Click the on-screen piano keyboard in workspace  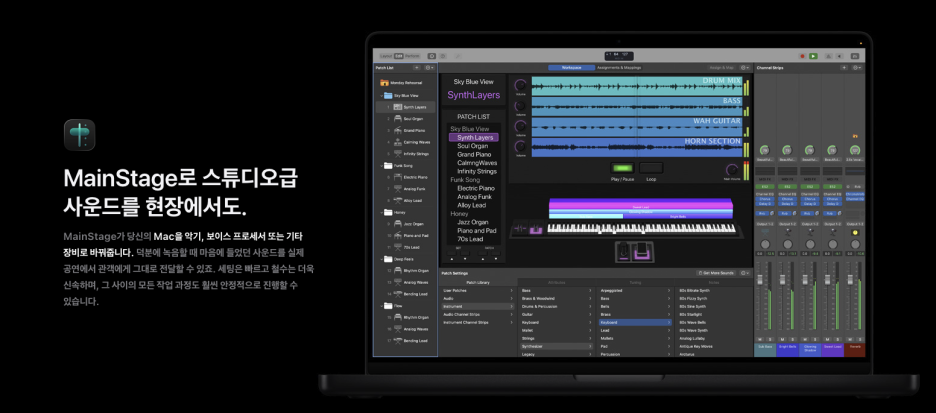click(641, 229)
